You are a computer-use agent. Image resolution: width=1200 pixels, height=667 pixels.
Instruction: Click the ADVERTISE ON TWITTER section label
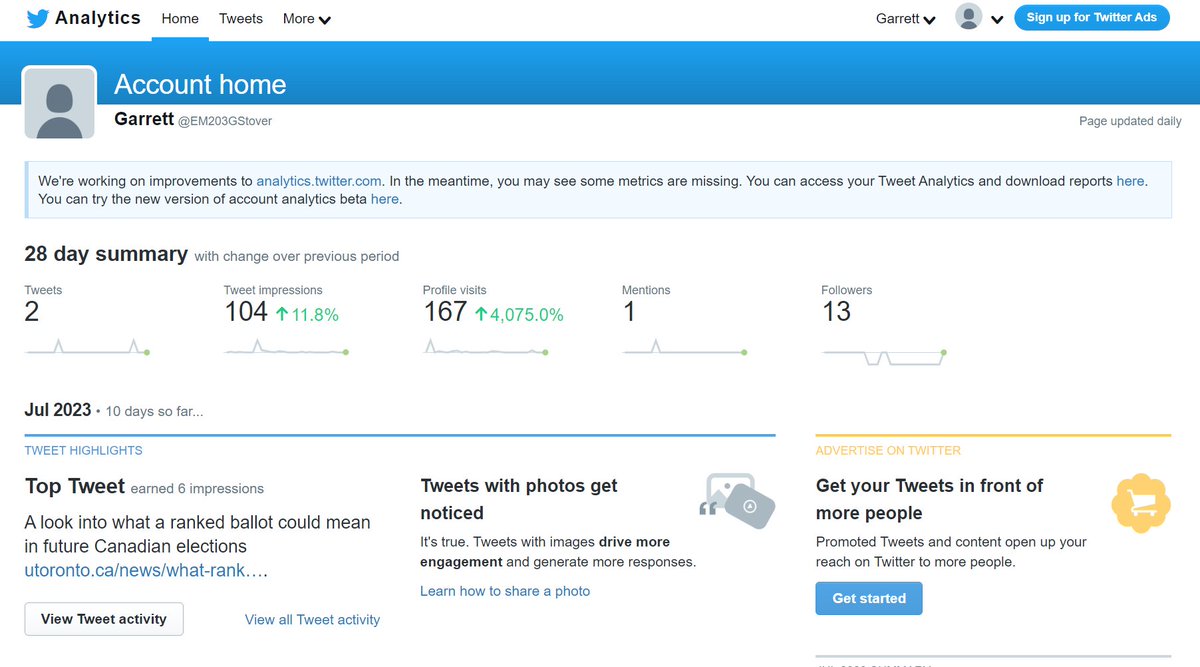click(x=888, y=450)
